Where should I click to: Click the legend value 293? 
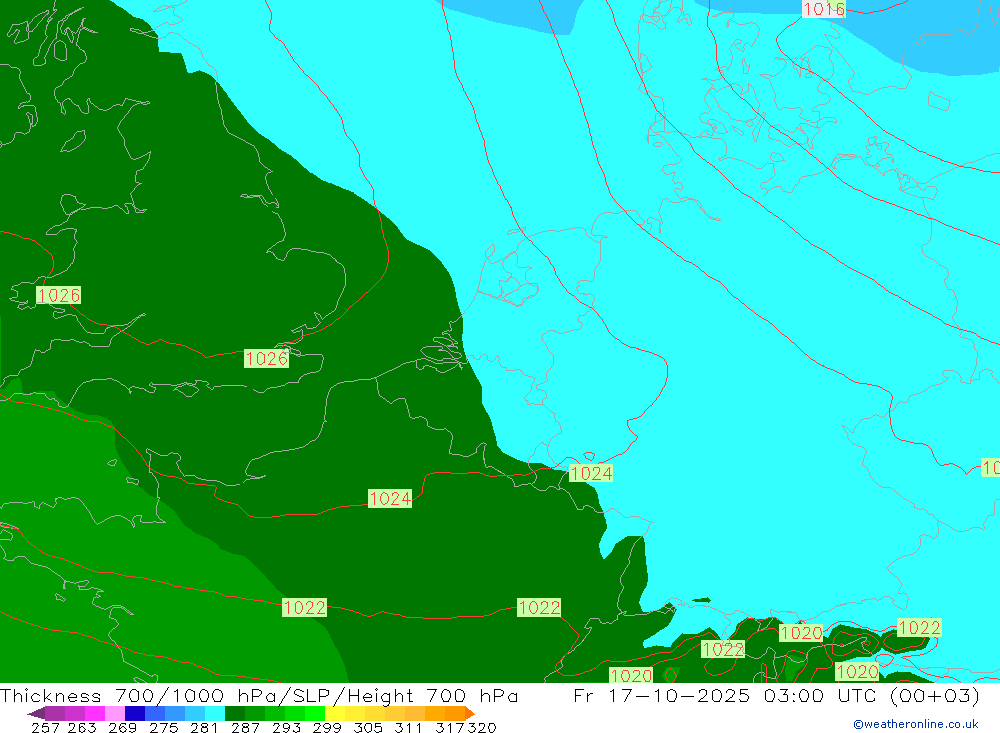pyautogui.click(x=286, y=727)
